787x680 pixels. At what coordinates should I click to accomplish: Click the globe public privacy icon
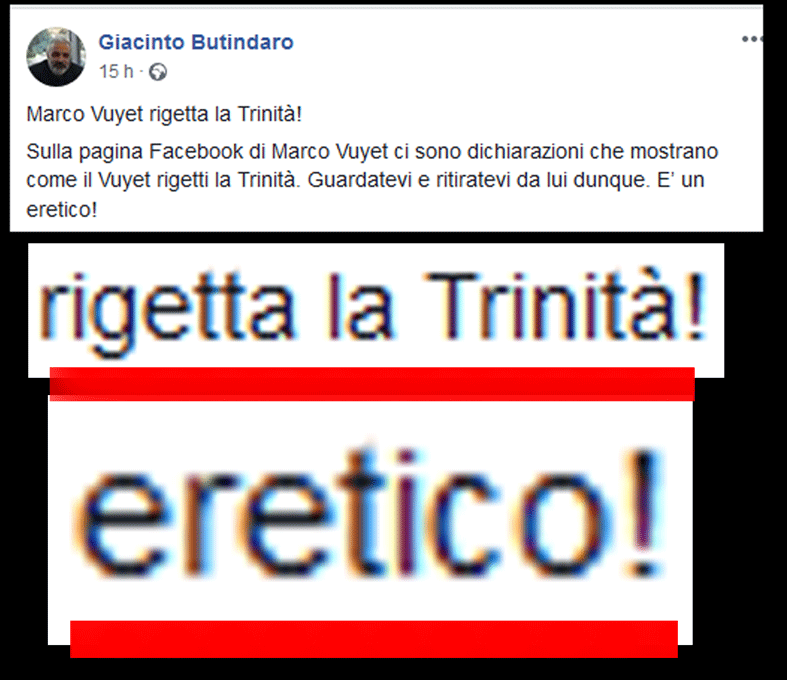158,72
